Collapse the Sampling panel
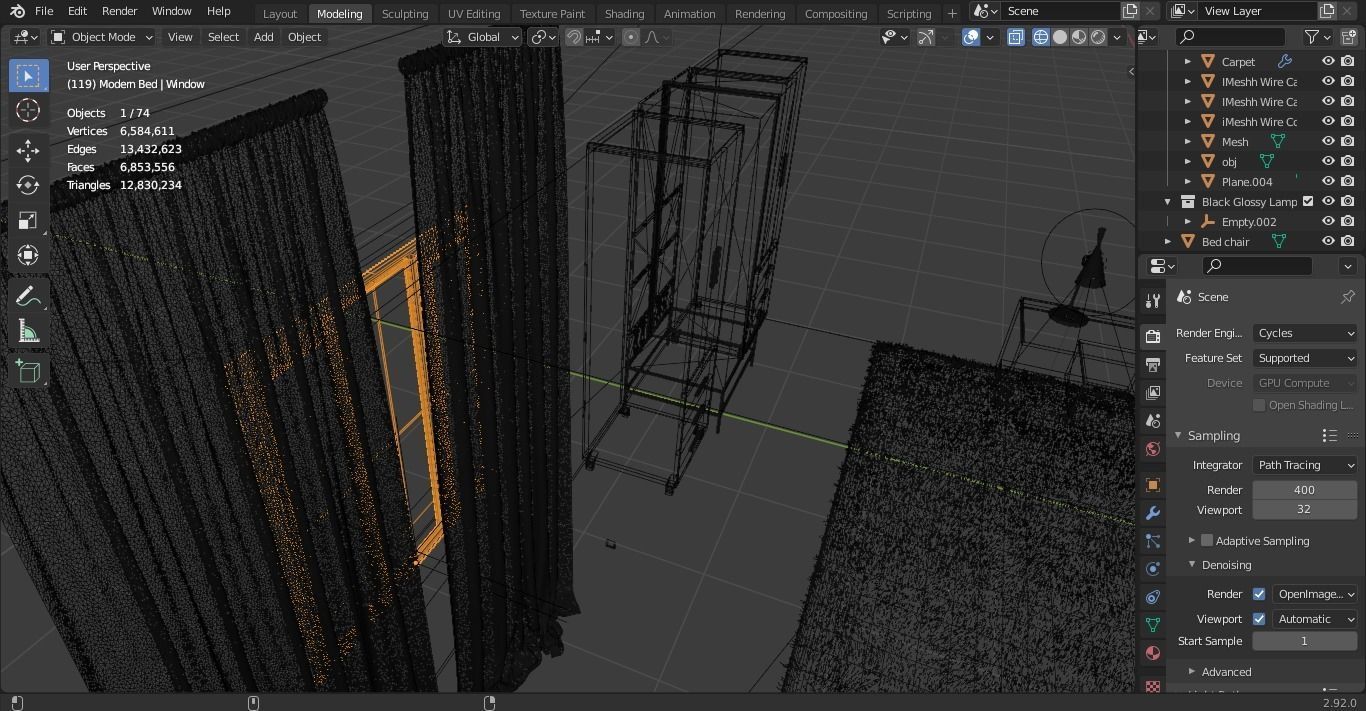Screen dimensions: 1366x711 pyautogui.click(x=1178, y=435)
